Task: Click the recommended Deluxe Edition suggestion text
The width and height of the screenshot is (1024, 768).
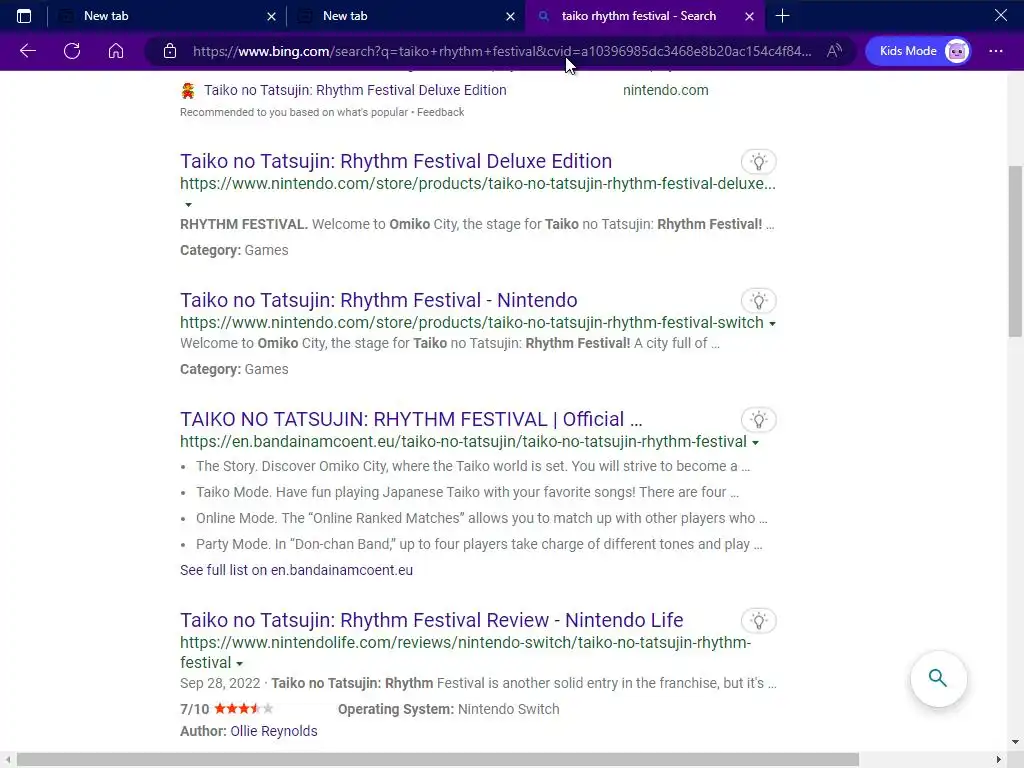Action: pyautogui.click(x=355, y=90)
